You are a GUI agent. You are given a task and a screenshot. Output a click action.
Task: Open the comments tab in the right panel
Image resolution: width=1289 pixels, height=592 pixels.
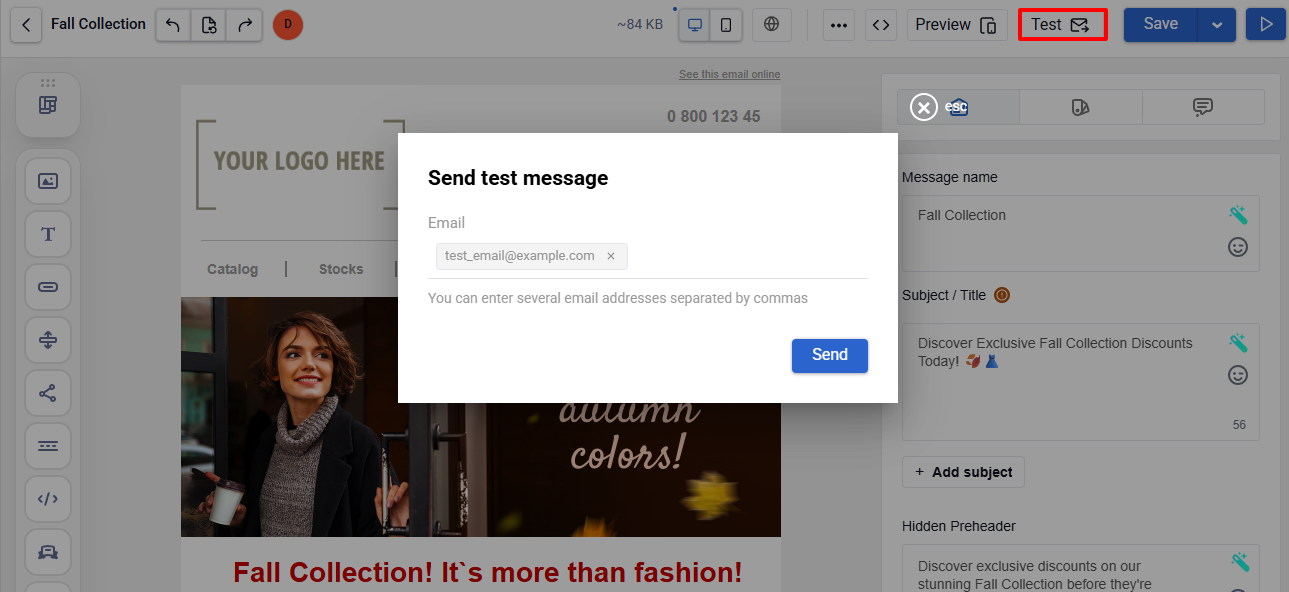point(1203,107)
